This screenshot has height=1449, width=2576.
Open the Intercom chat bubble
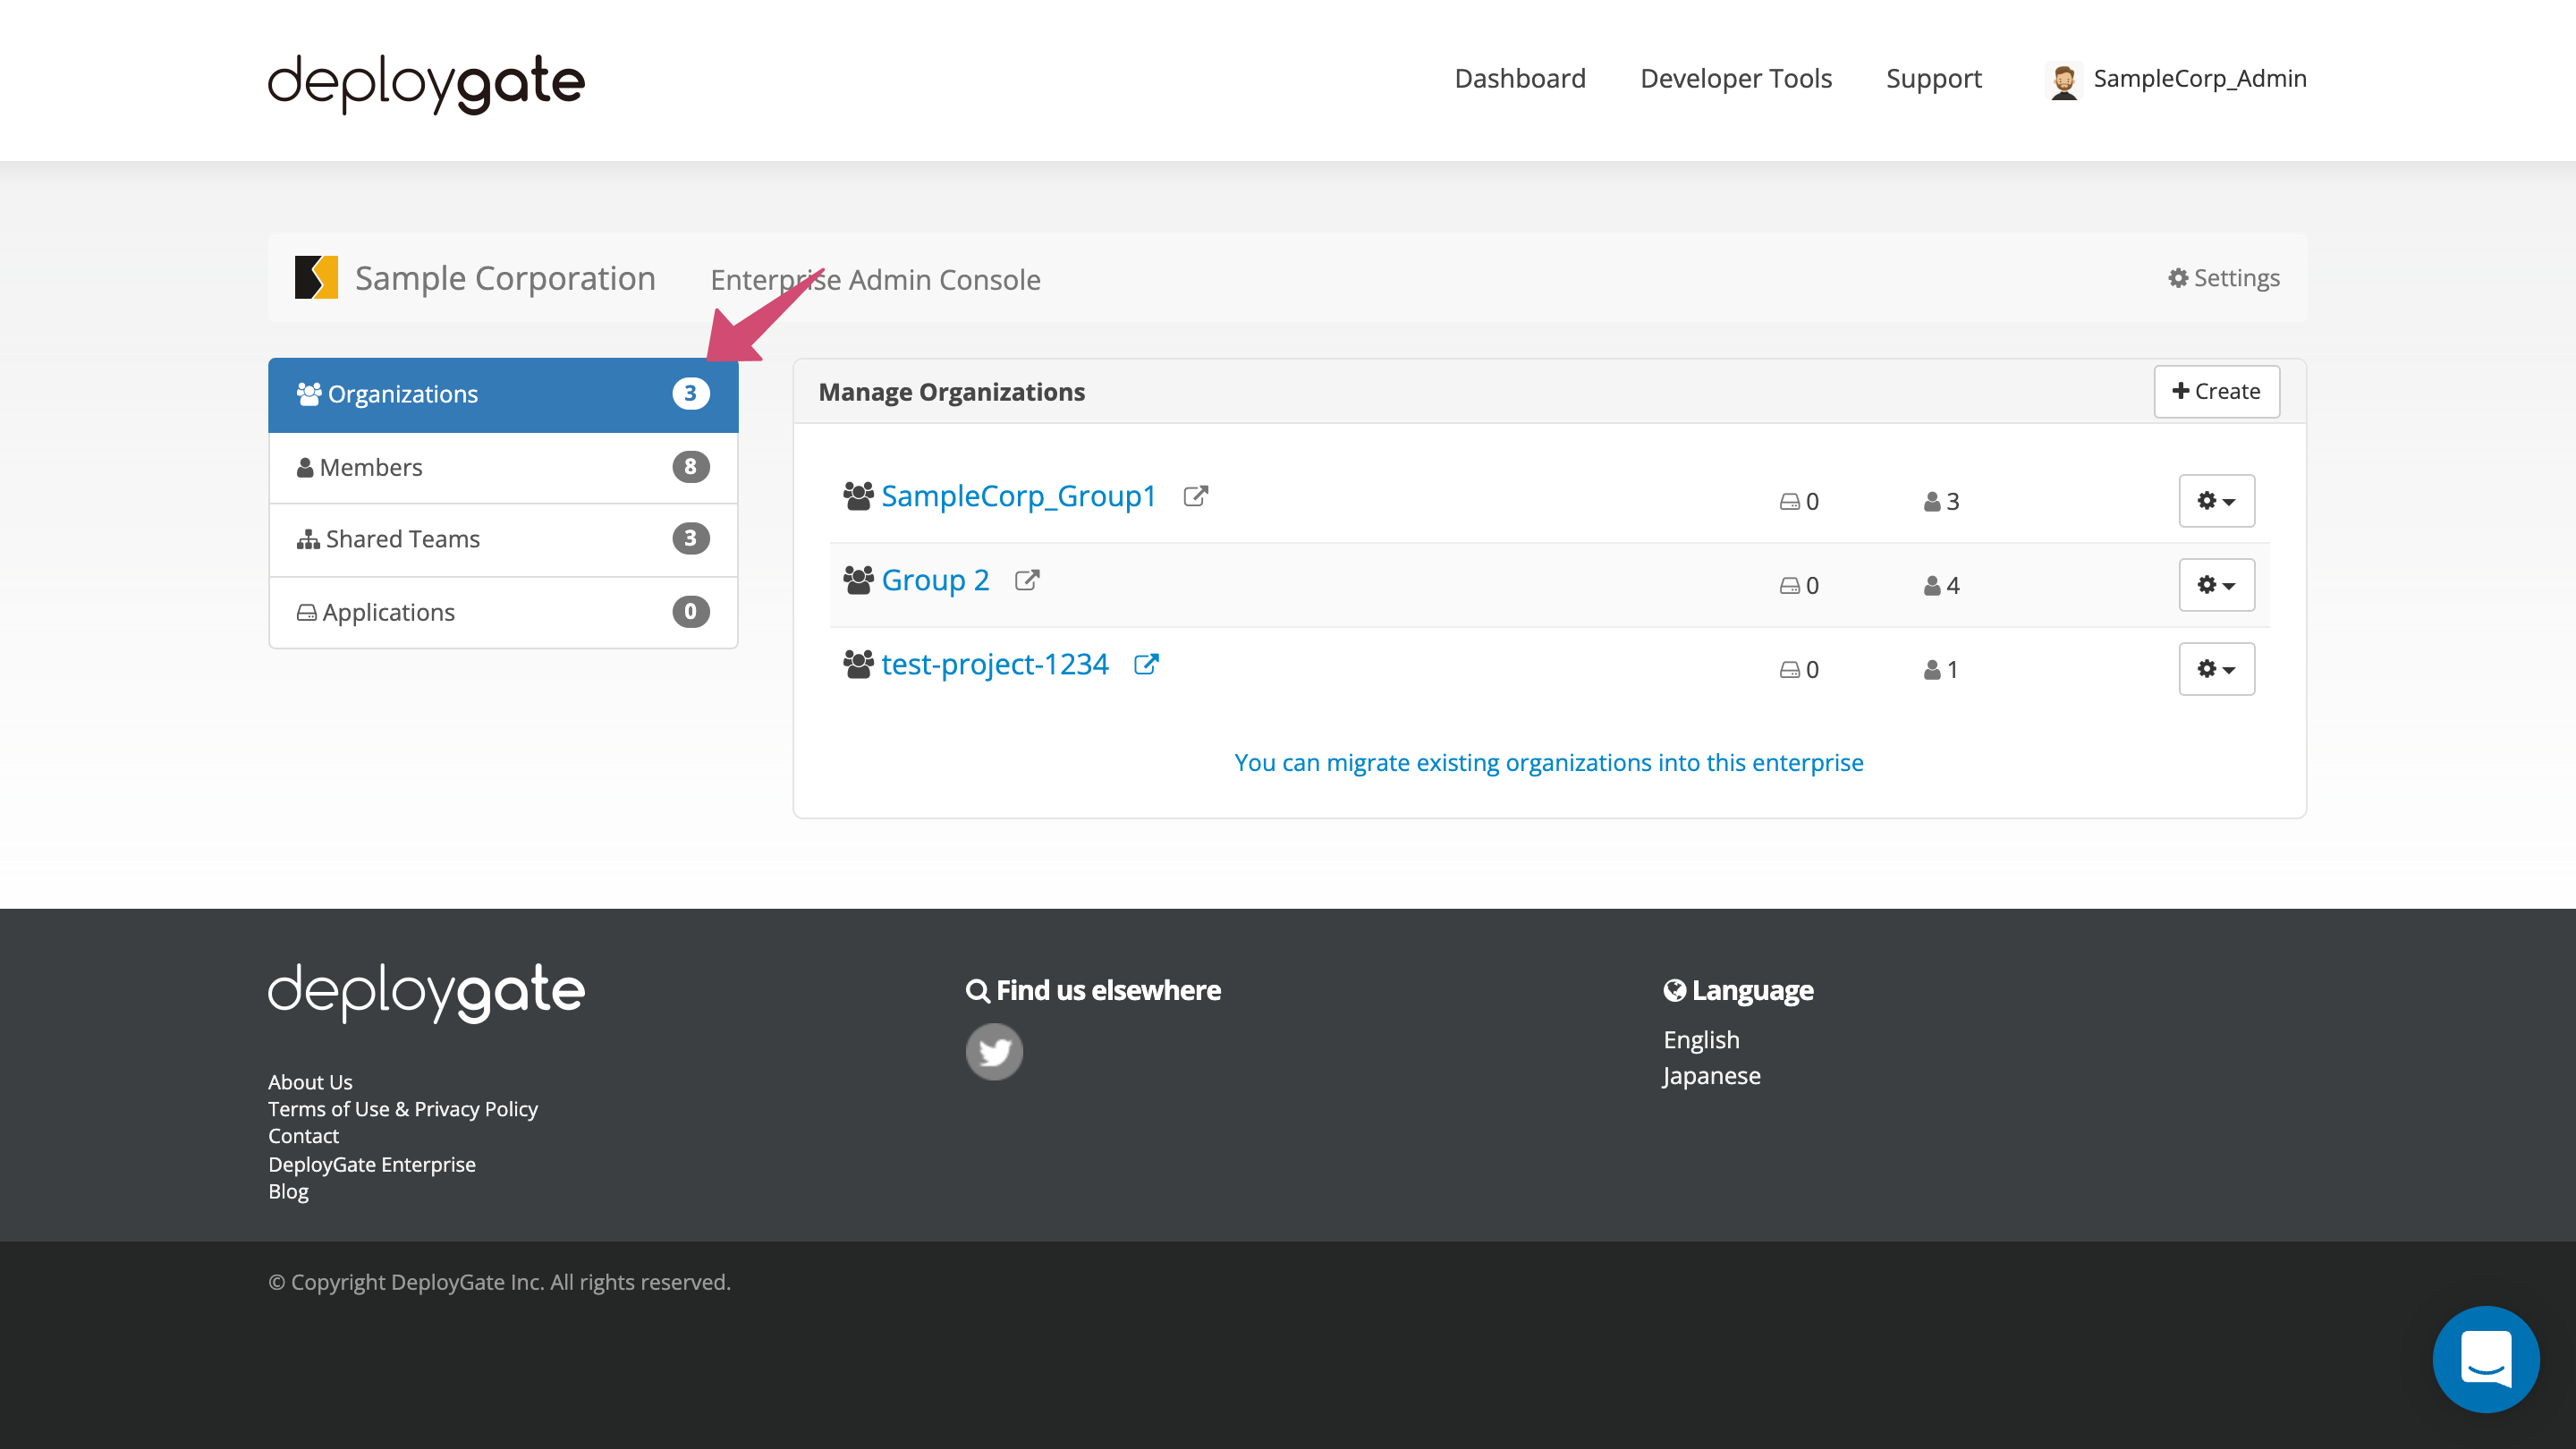[x=2487, y=1358]
